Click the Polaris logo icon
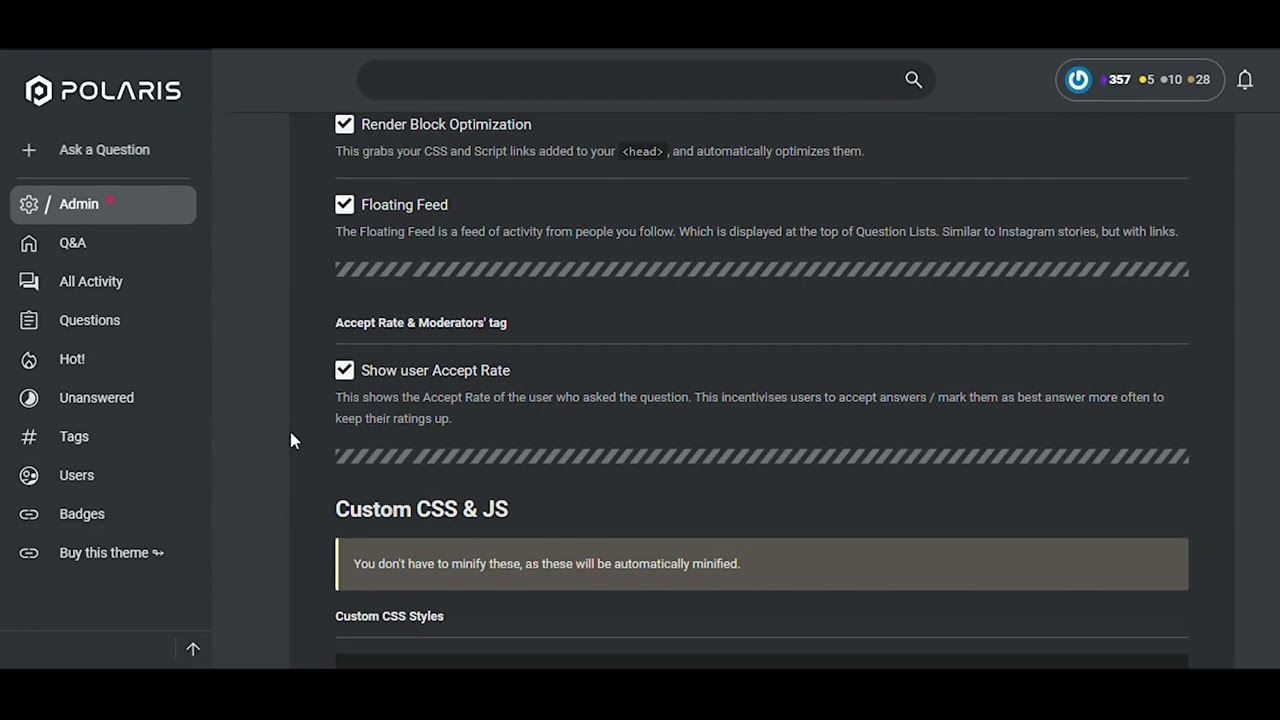 [x=38, y=91]
